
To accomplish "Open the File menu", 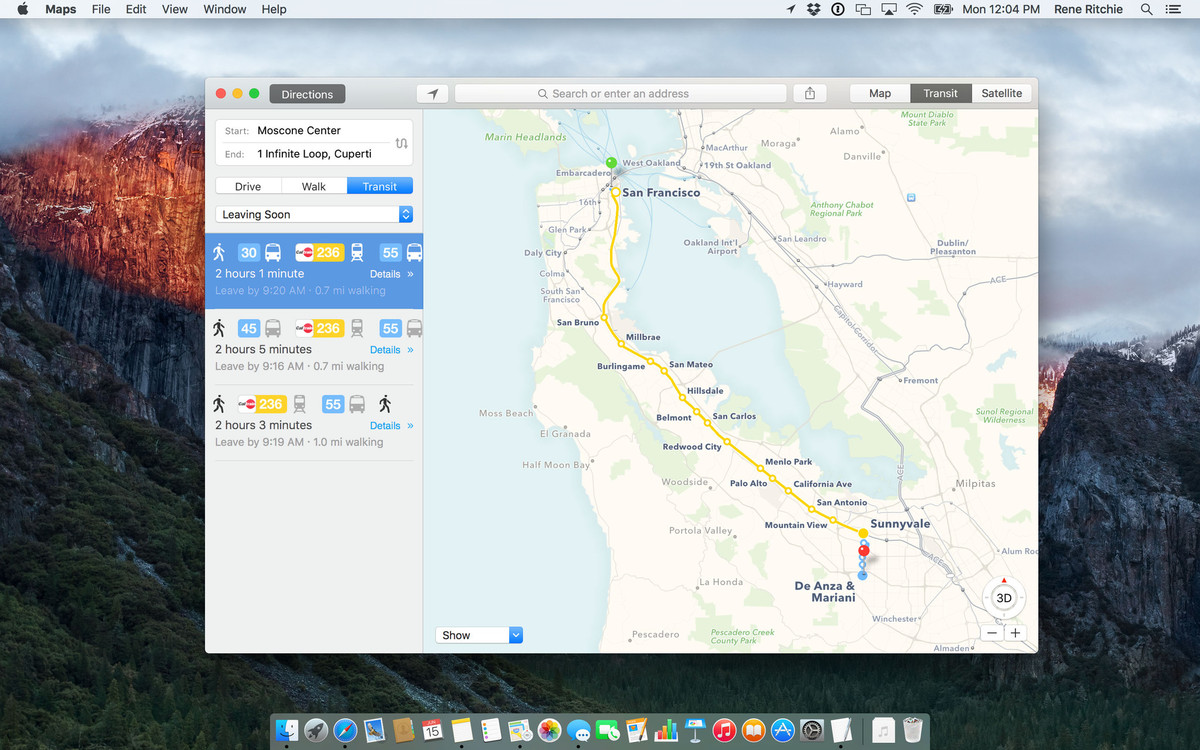I will tap(101, 9).
